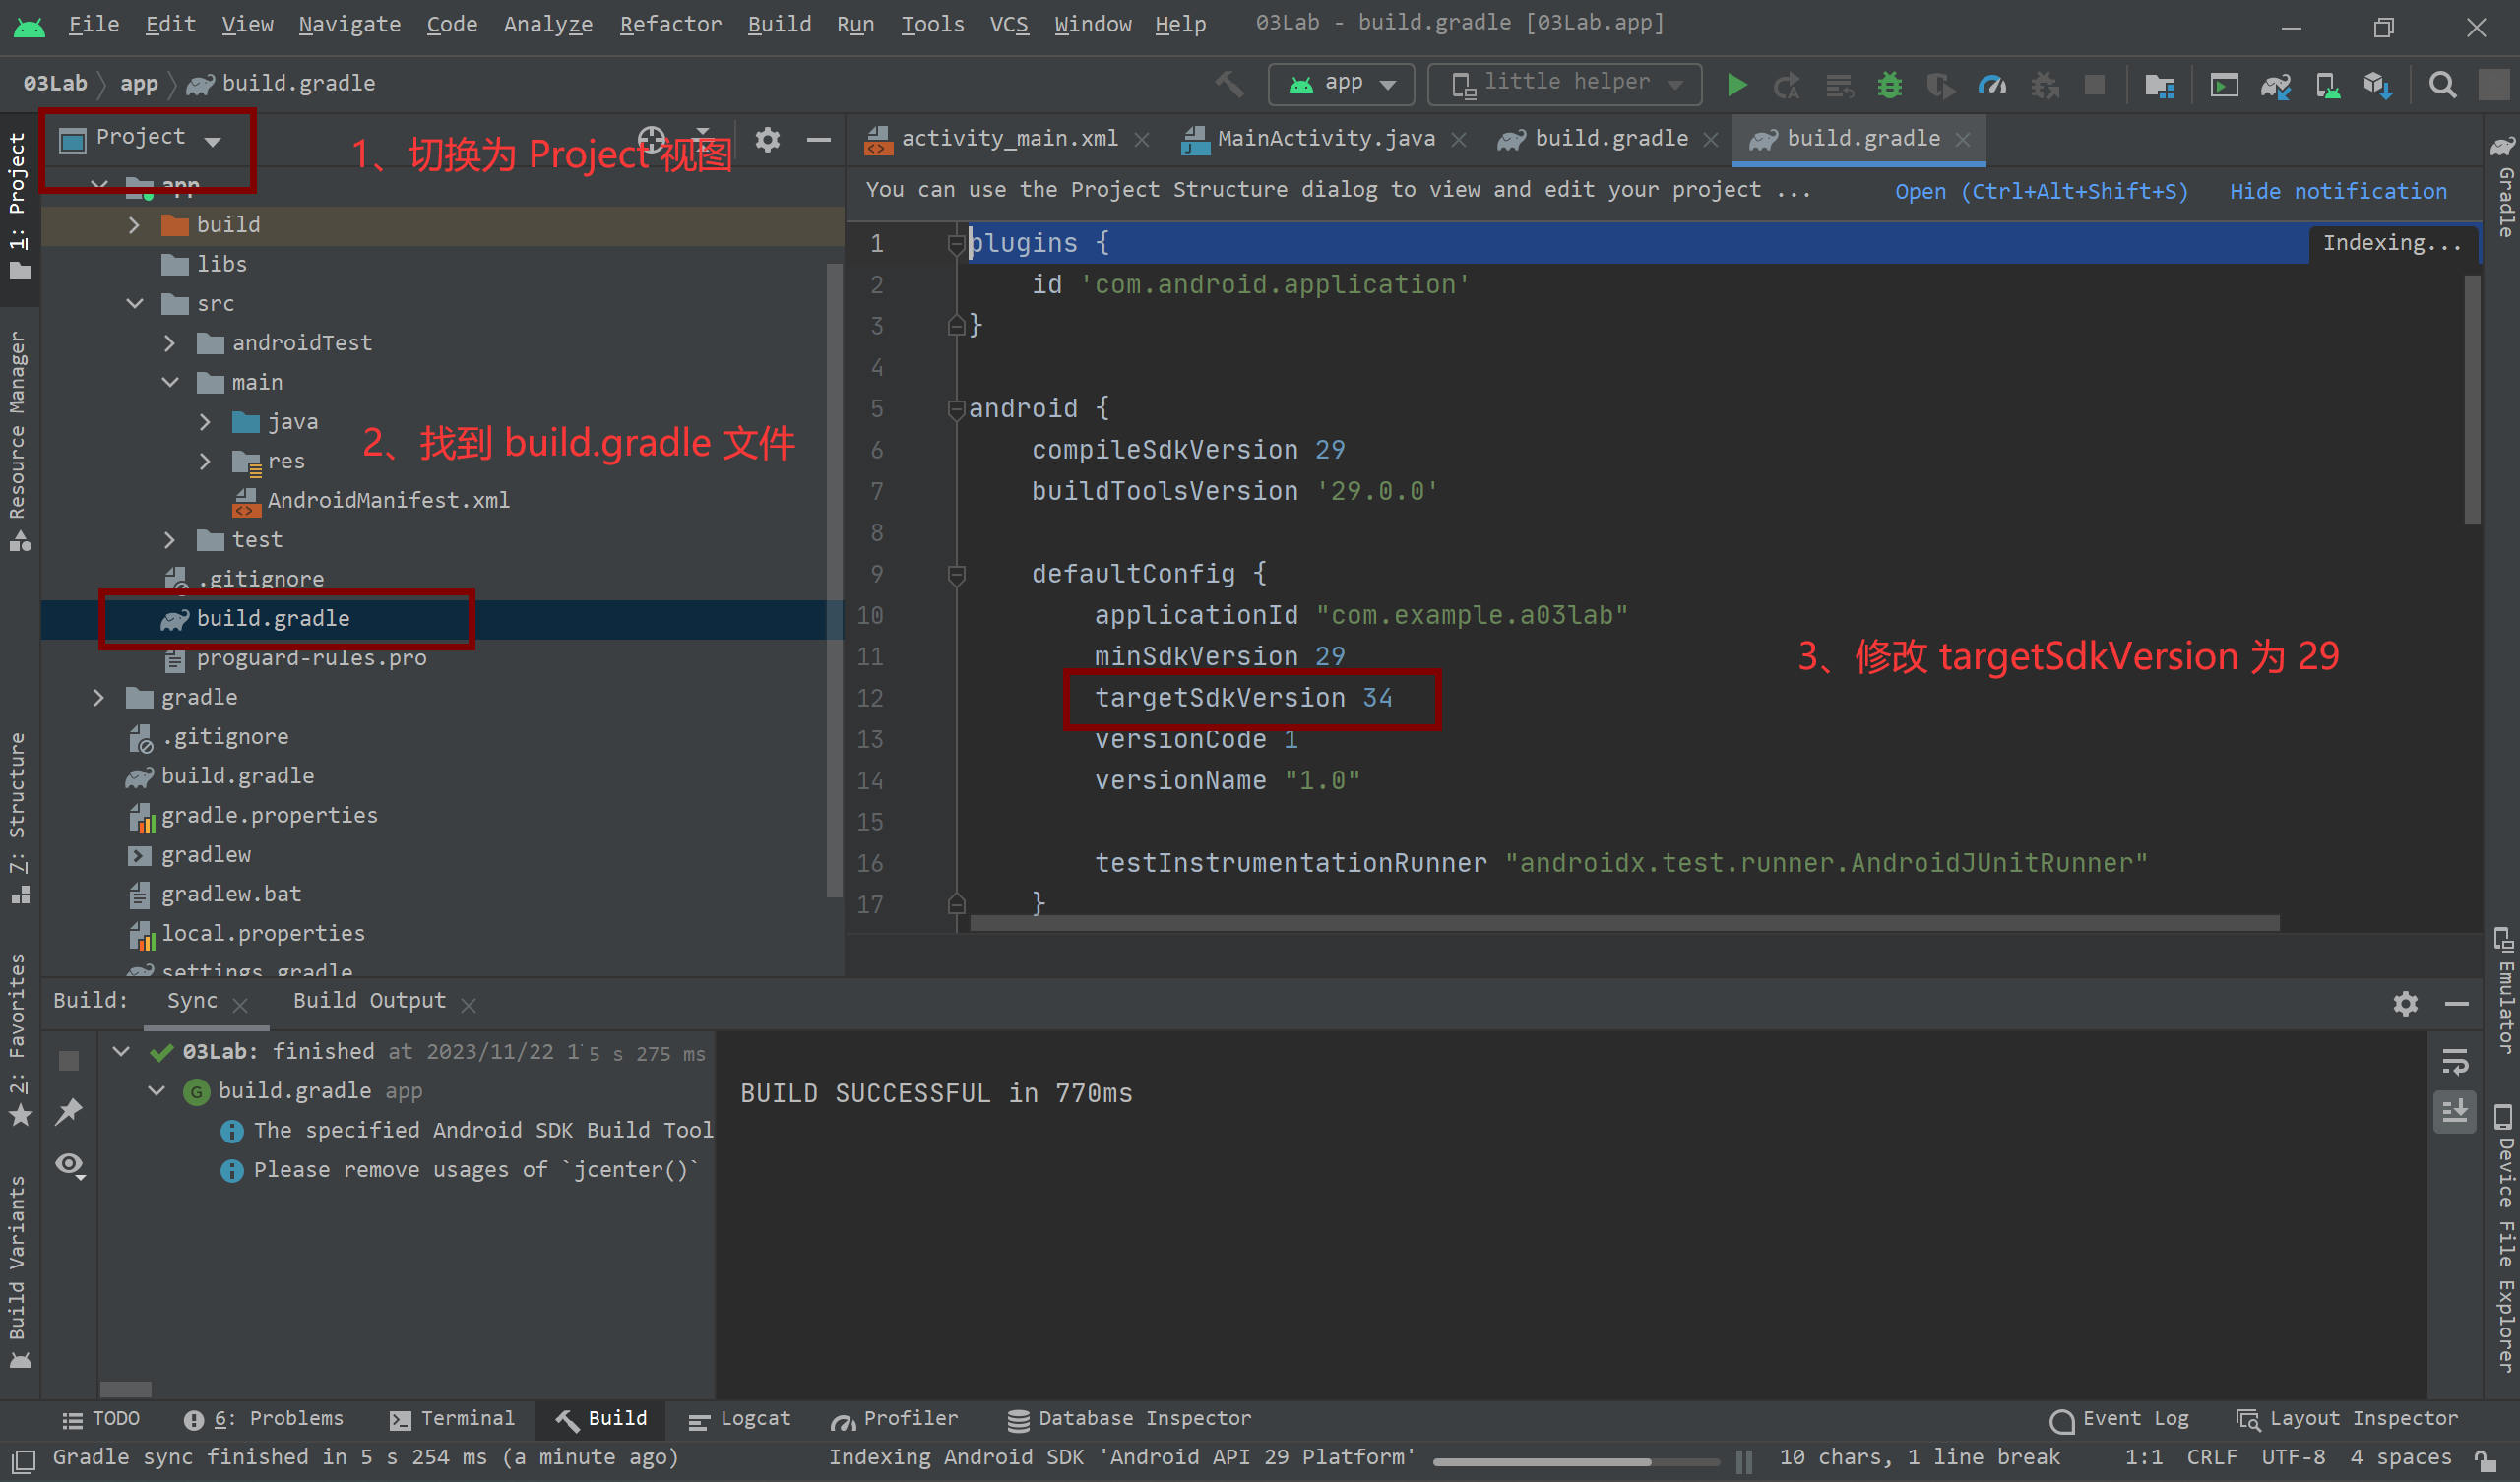Toggle the Build Variants side tool window
The image size is (2520, 1482).
(19, 1272)
